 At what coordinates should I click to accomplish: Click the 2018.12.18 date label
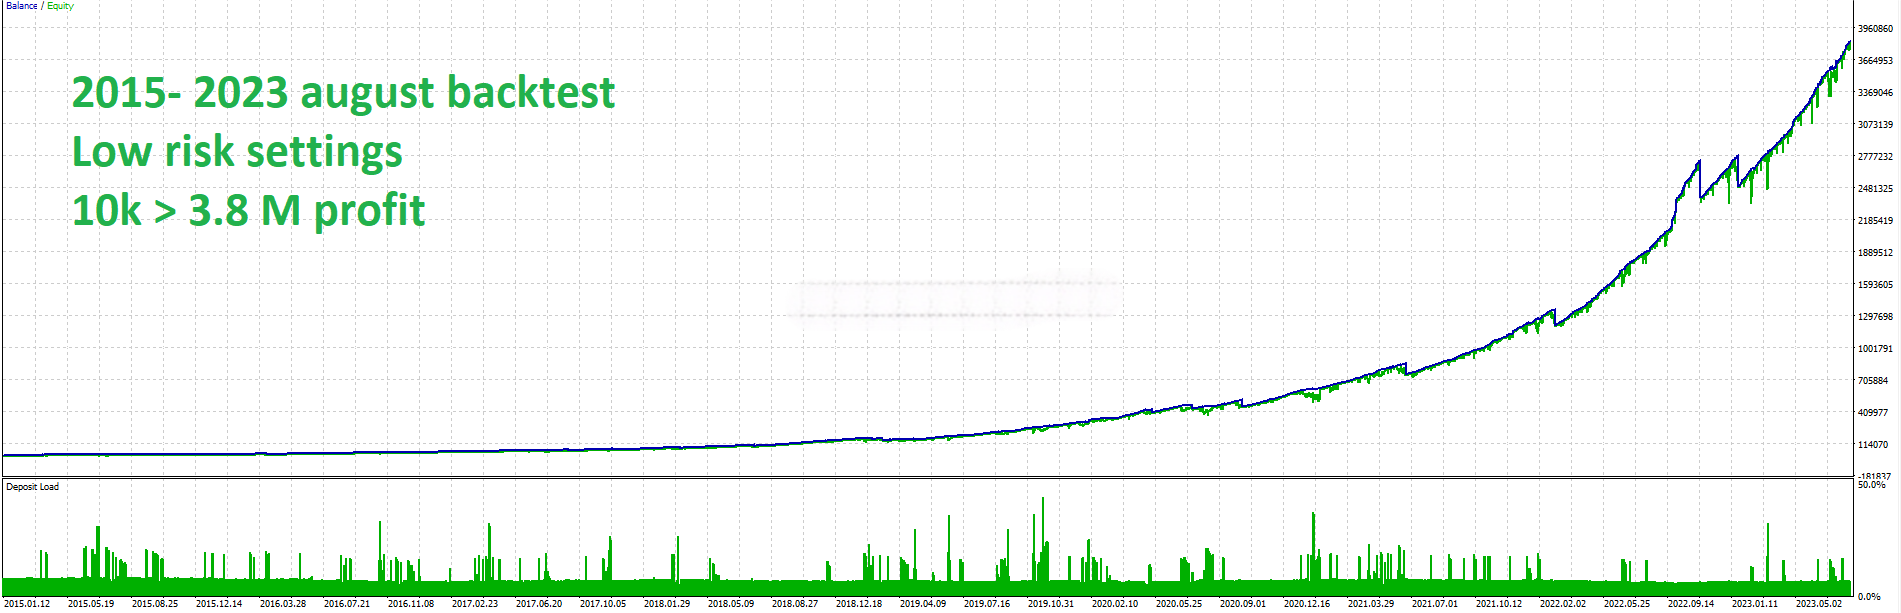click(x=858, y=604)
